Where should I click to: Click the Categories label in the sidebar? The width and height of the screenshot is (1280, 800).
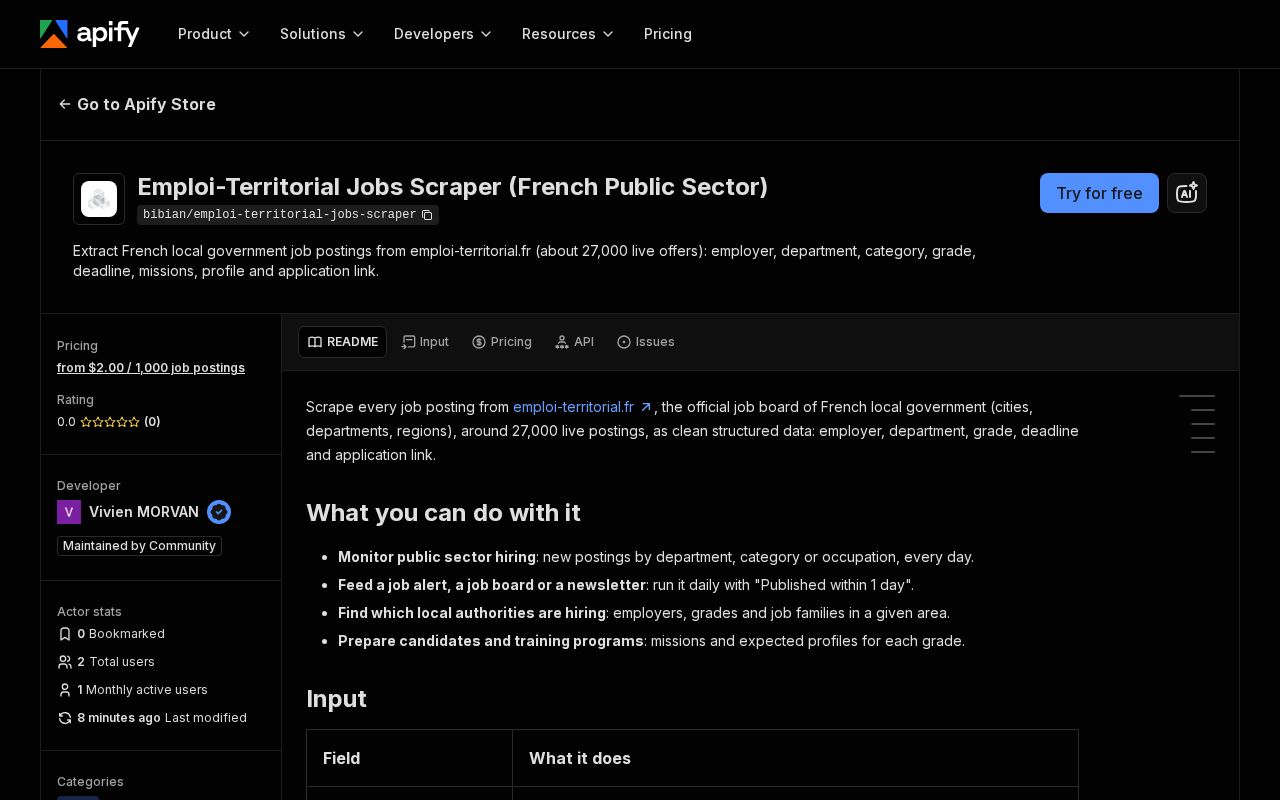90,782
